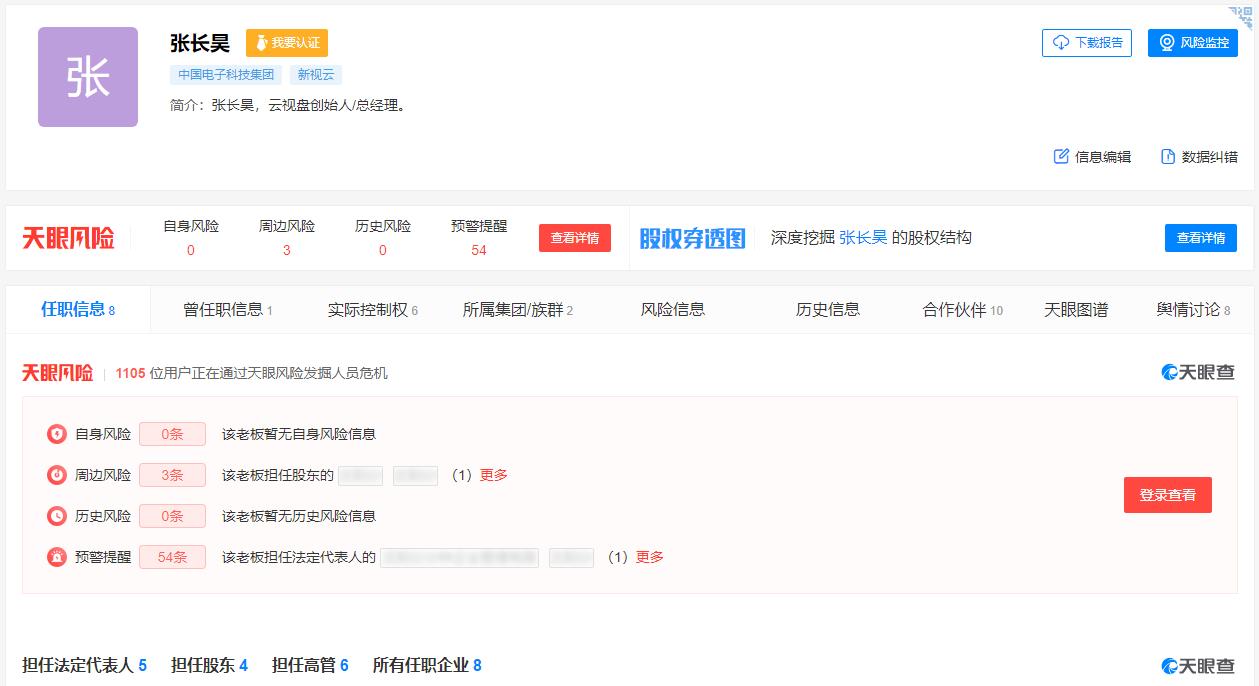Click the QR code corner icon
1259x686 pixels.
1241,18
